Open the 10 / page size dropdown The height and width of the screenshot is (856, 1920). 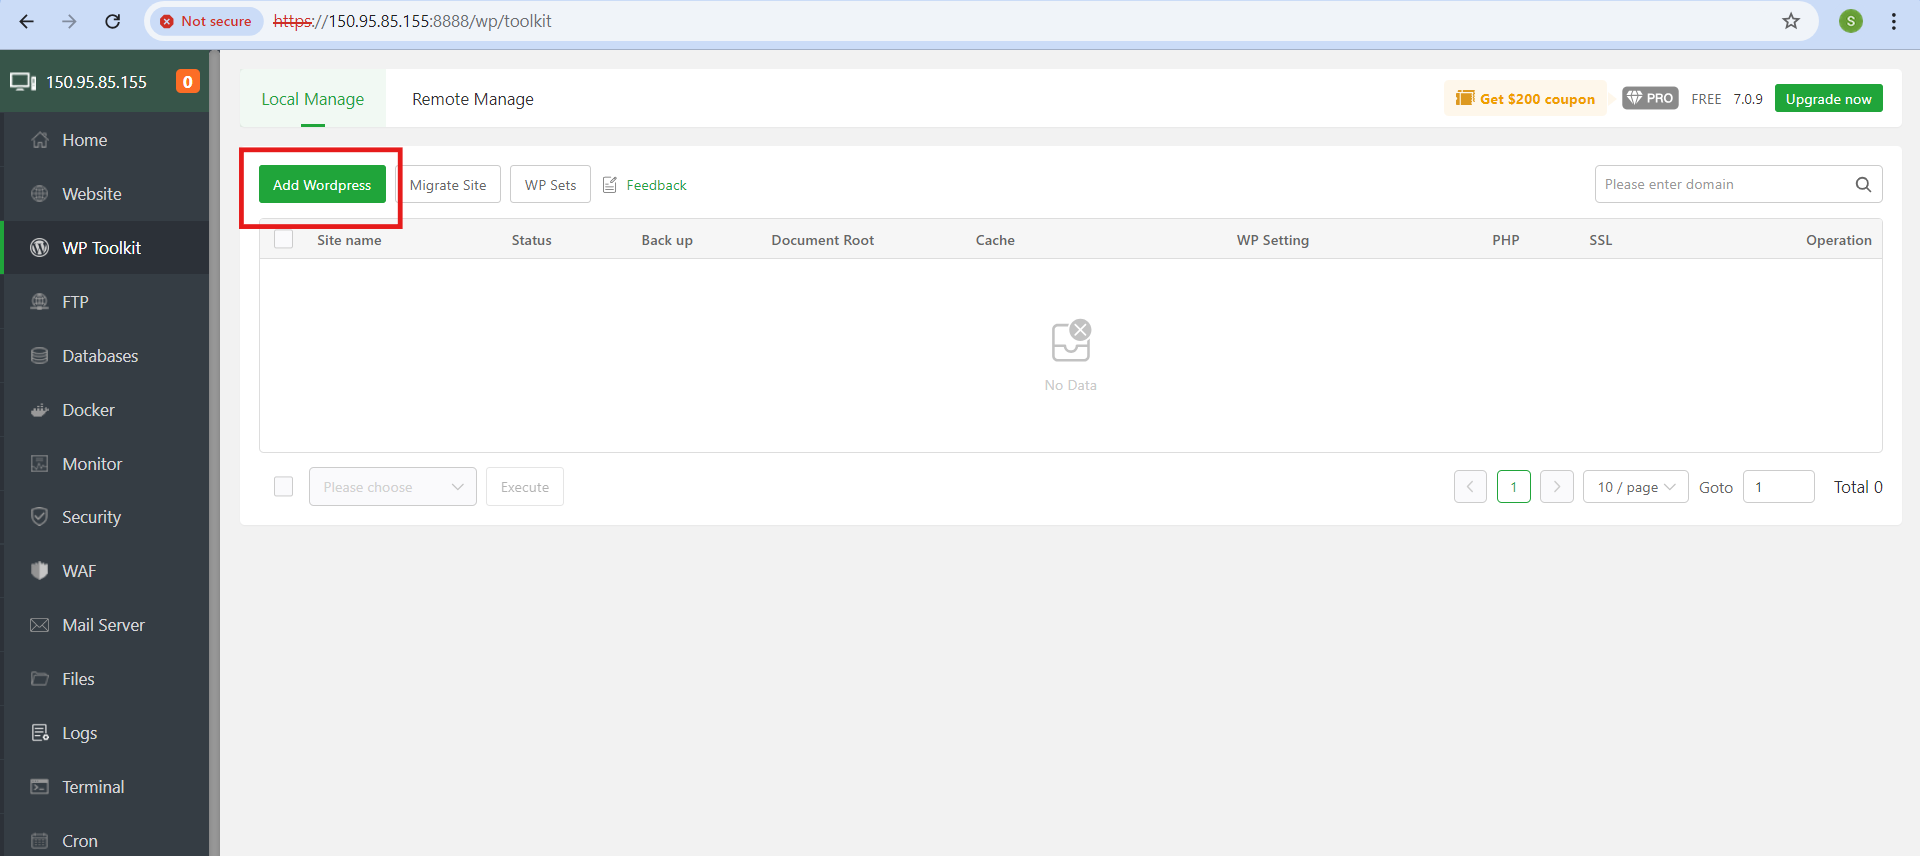1636,487
